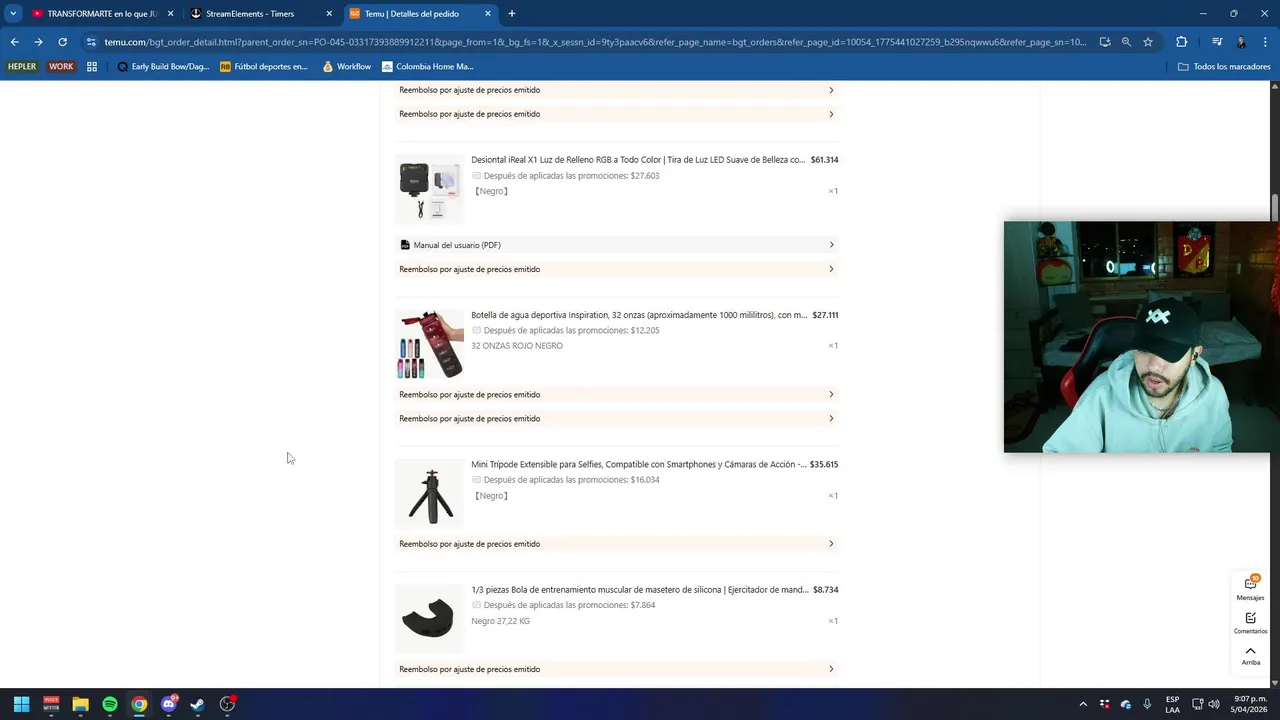Click Después de aplicadas las promociones: $16.034
The height and width of the screenshot is (720, 1280).
tap(571, 480)
